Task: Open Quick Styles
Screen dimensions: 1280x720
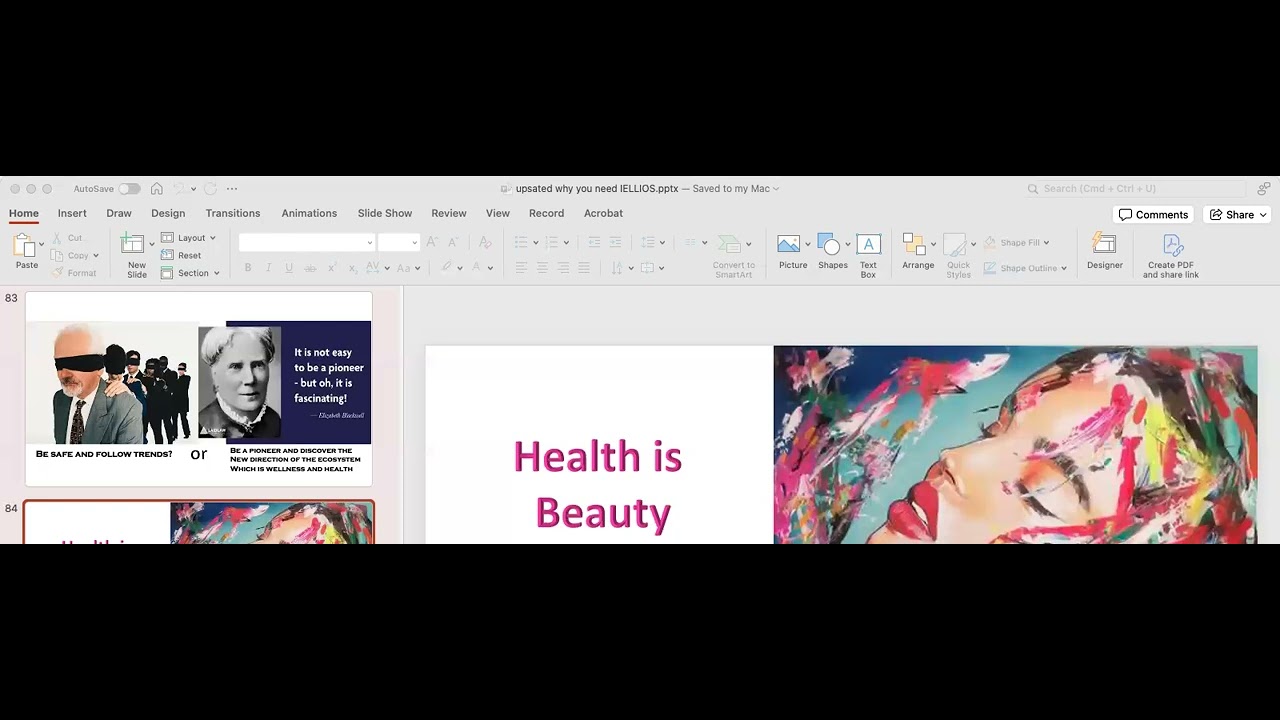Action: pos(958,256)
